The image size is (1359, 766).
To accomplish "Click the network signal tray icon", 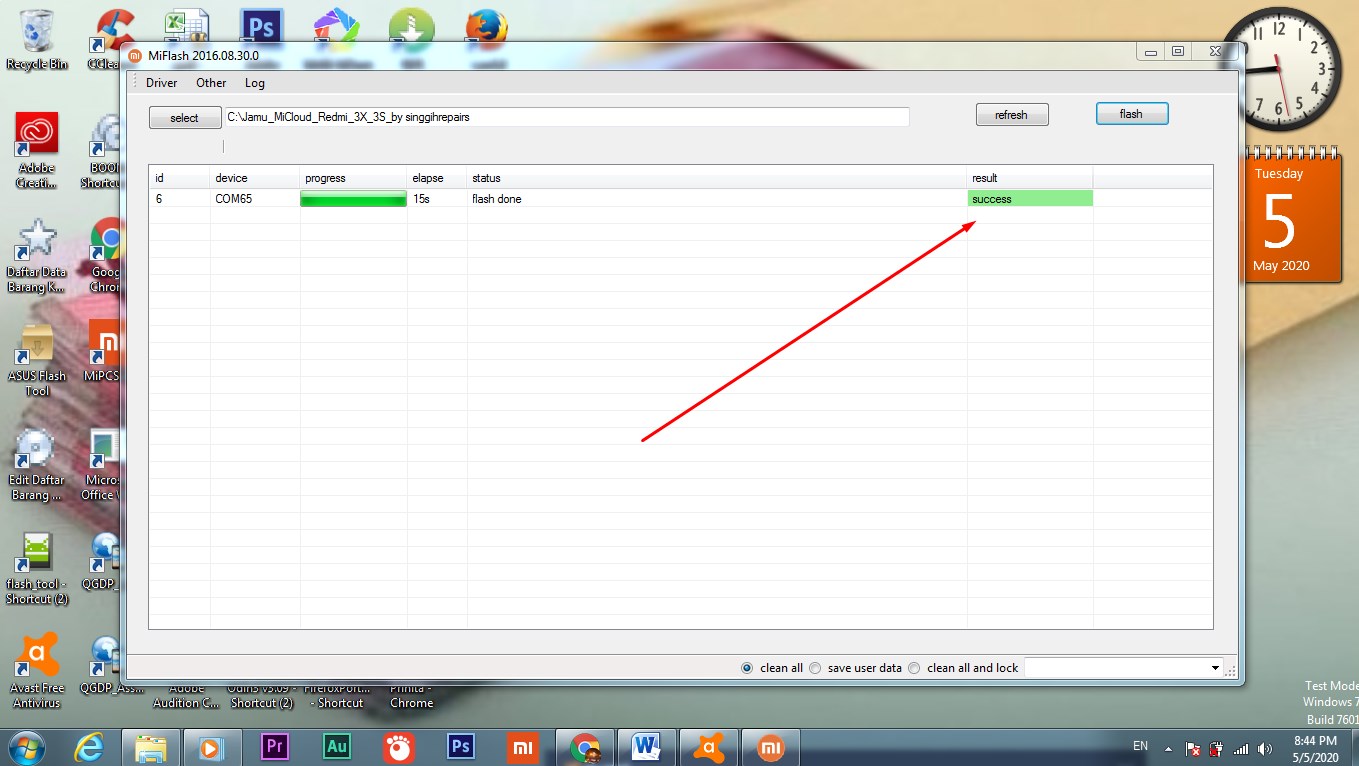I will tap(1241, 748).
